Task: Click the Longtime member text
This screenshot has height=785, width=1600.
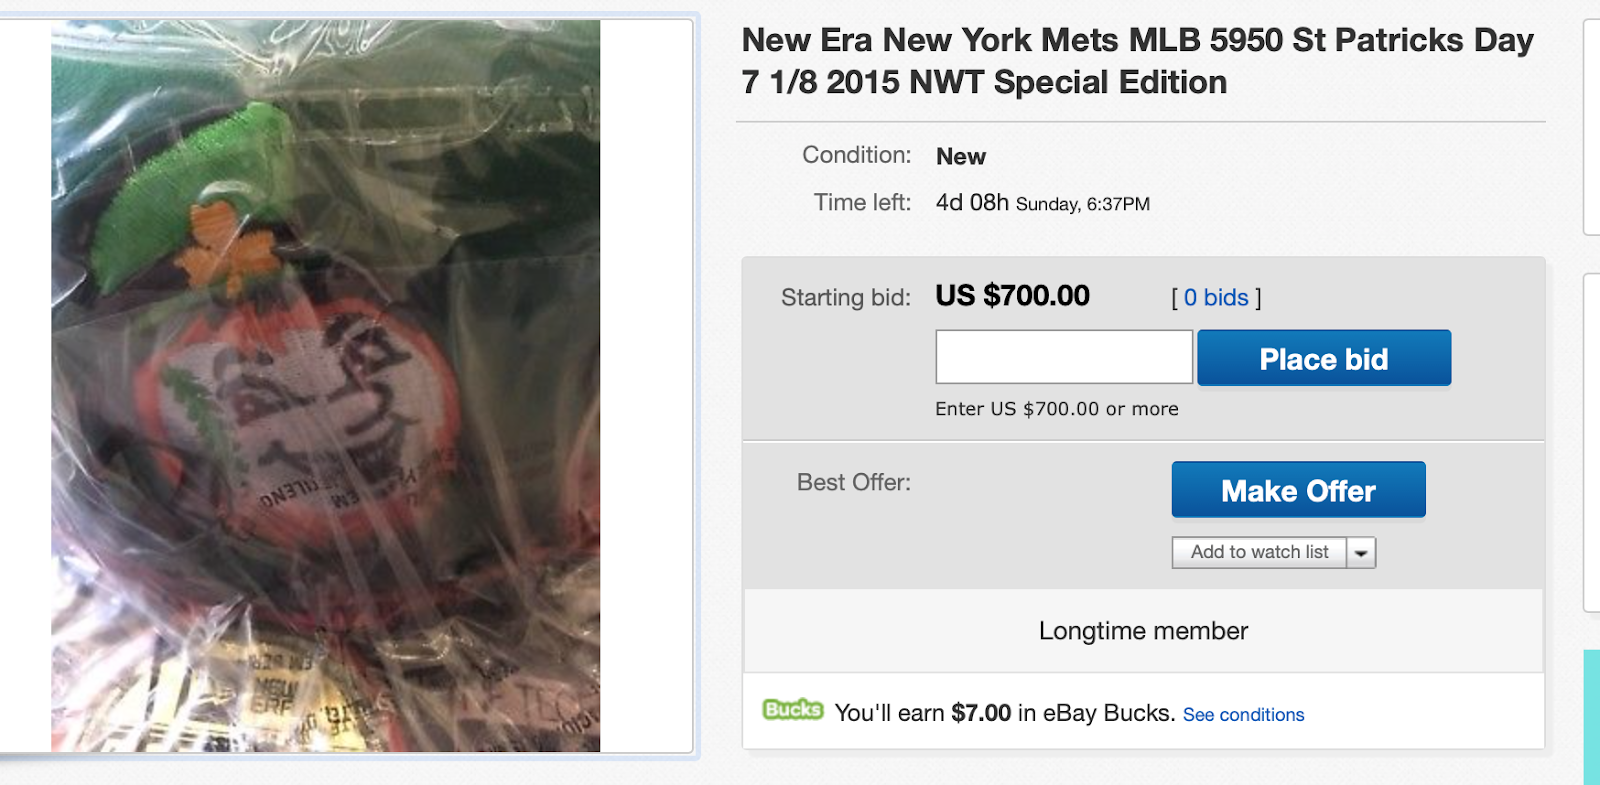Action: pyautogui.click(x=1143, y=631)
